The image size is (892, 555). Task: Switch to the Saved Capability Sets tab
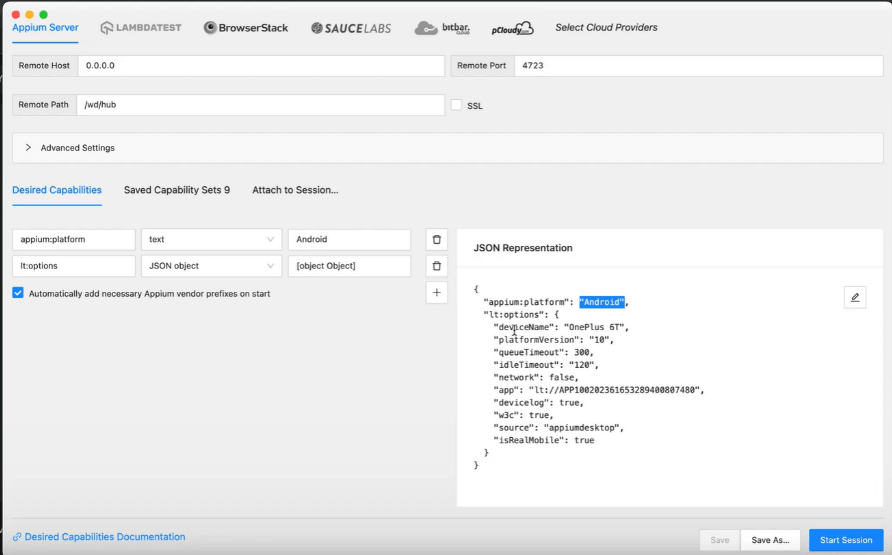[x=177, y=190]
